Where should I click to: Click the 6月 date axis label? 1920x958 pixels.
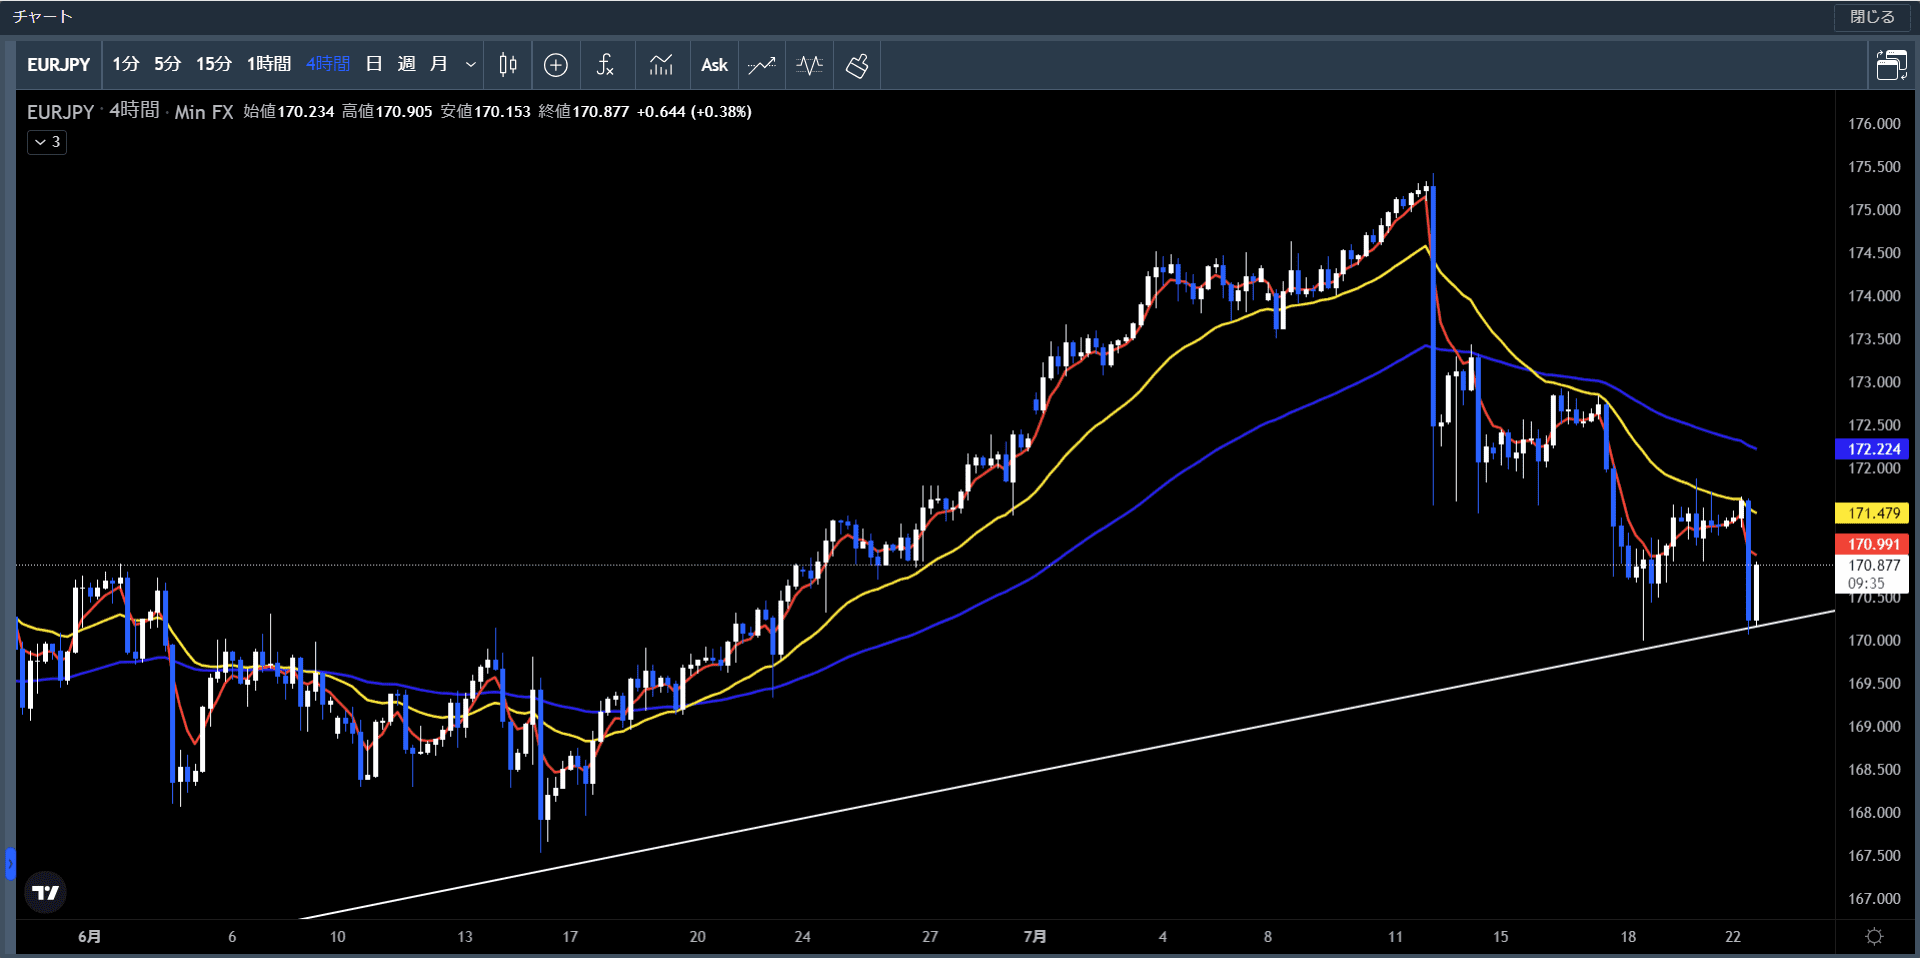89,936
